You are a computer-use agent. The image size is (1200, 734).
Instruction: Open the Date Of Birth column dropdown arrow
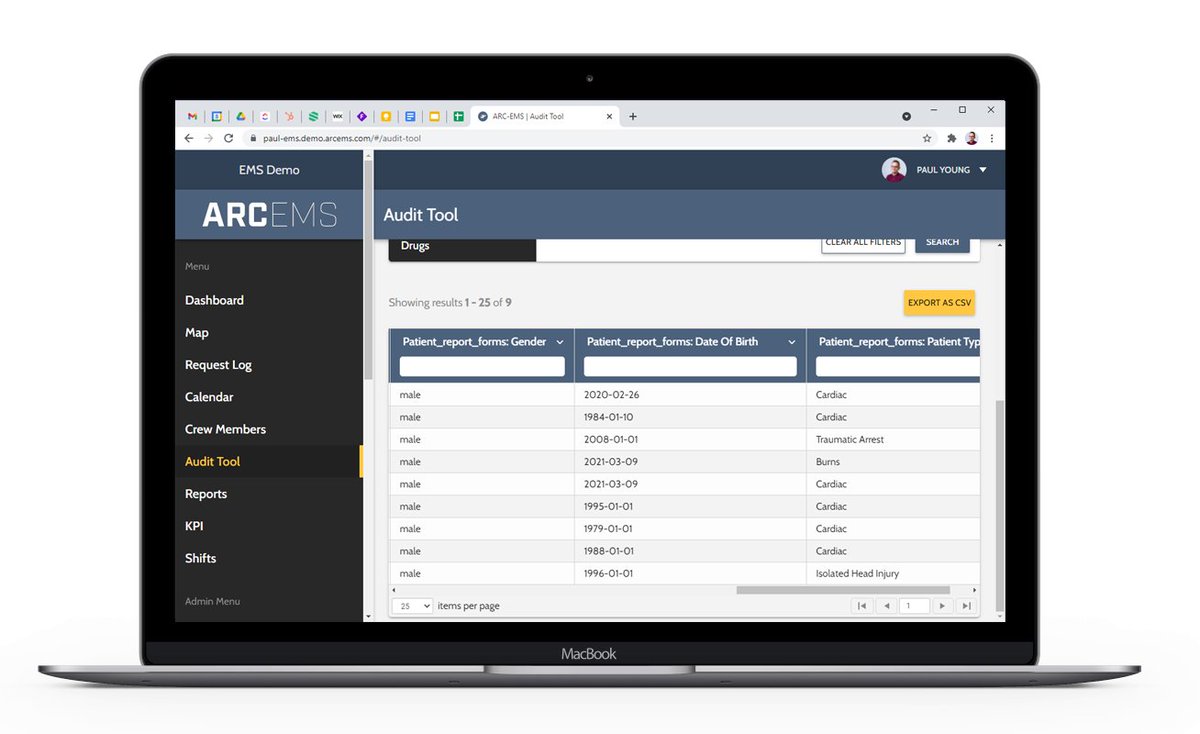pos(792,342)
